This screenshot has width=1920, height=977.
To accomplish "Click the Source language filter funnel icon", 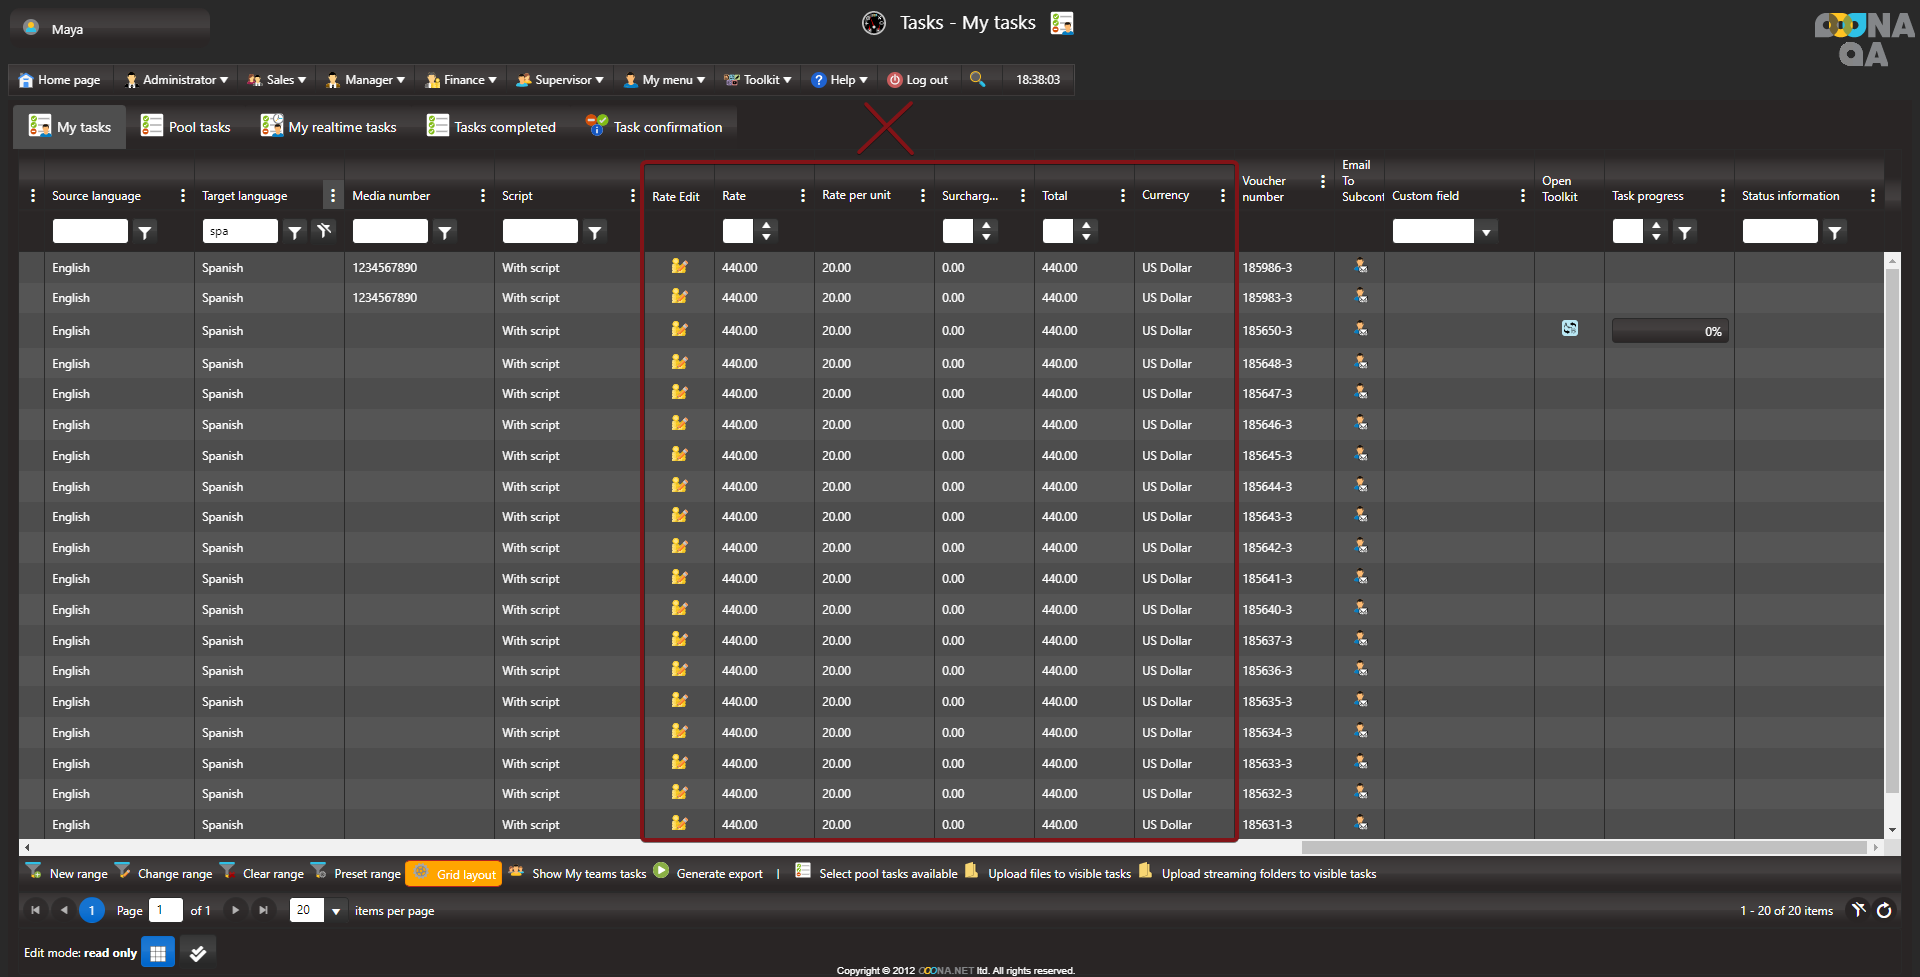I will coord(145,232).
